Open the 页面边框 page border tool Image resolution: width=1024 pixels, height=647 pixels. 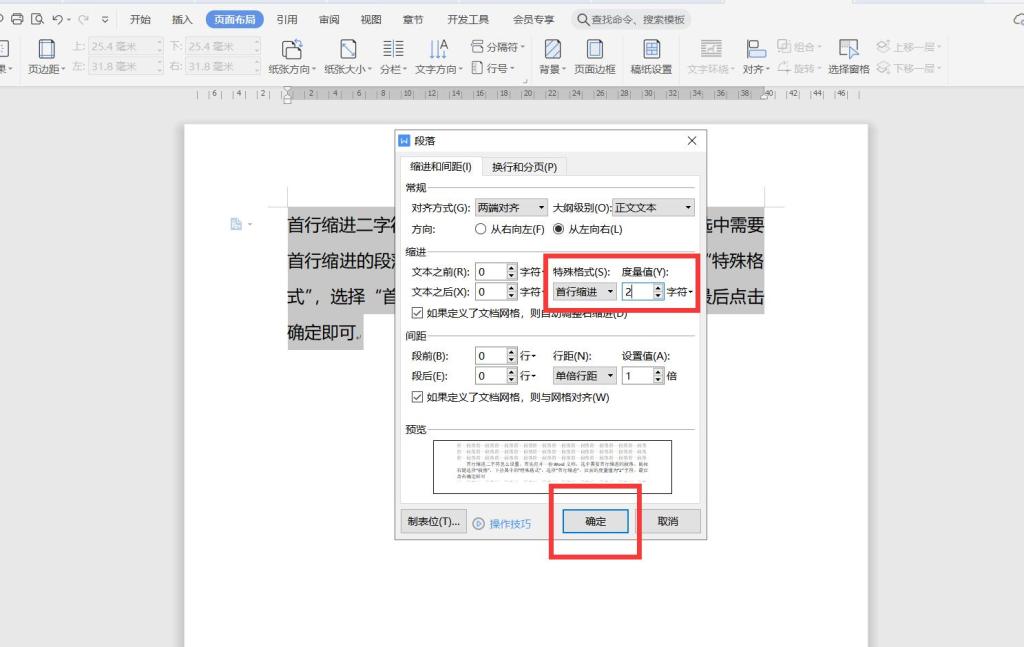click(x=594, y=49)
